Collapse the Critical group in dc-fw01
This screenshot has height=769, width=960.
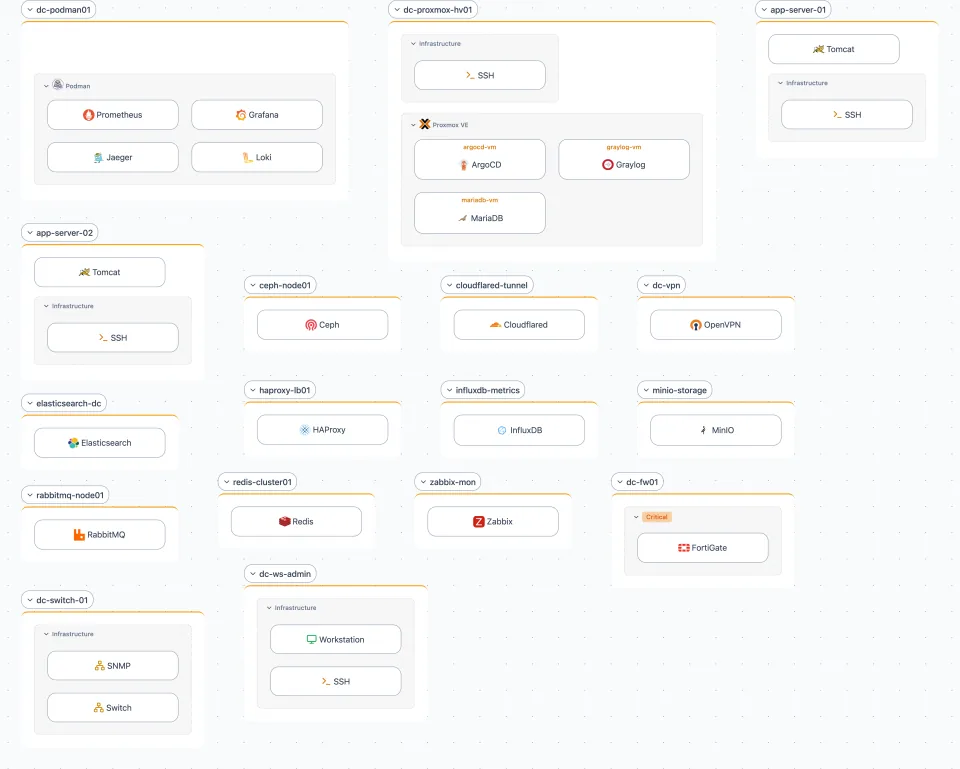coord(636,517)
